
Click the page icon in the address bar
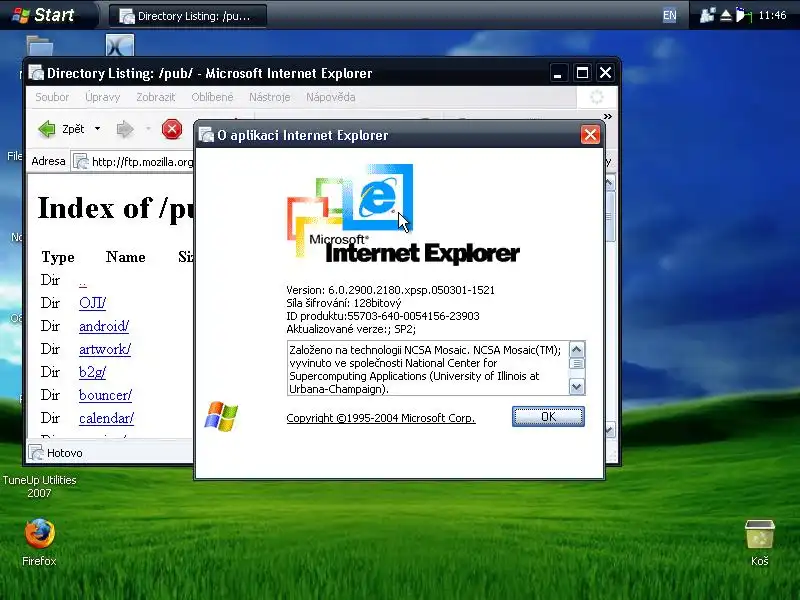pyautogui.click(x=81, y=162)
